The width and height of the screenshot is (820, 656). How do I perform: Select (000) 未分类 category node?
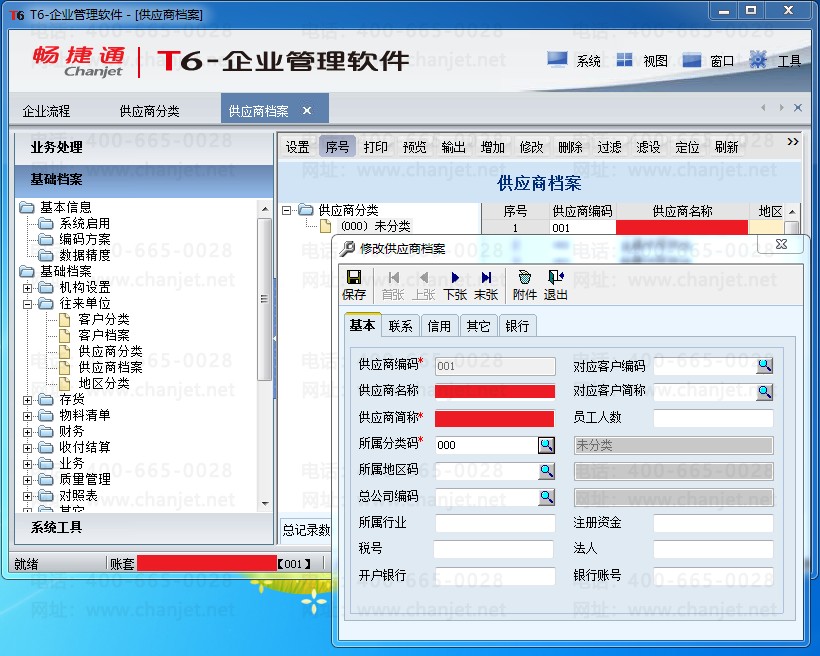point(375,226)
